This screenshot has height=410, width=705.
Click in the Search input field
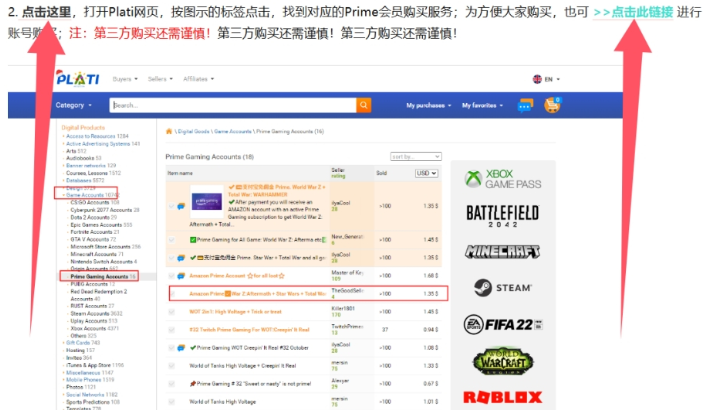click(x=233, y=105)
